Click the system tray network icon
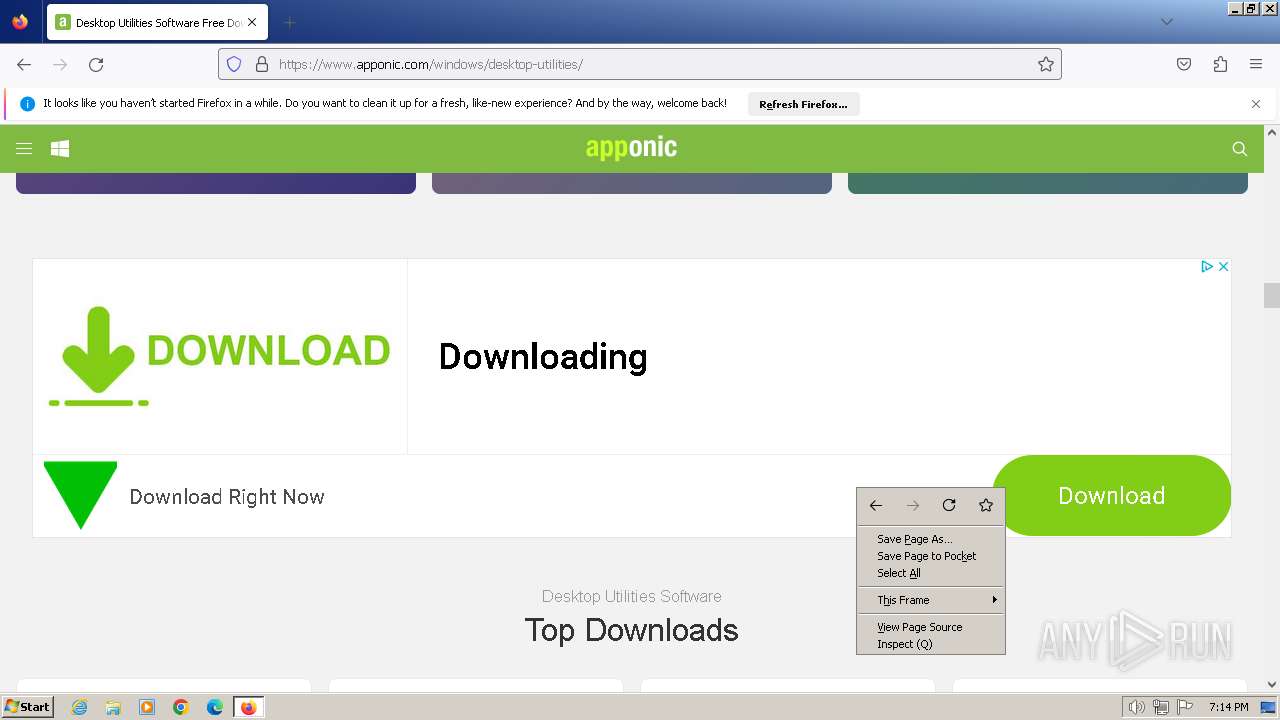This screenshot has height=720, width=1280. point(1160,707)
